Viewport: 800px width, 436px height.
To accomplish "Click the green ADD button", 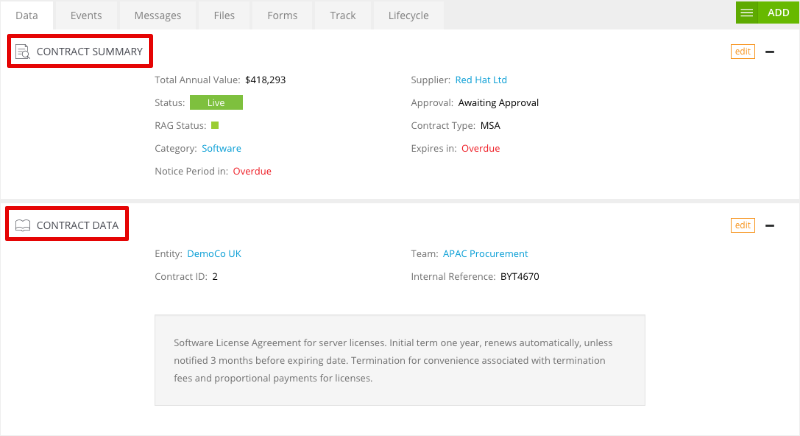I will (x=778, y=13).
